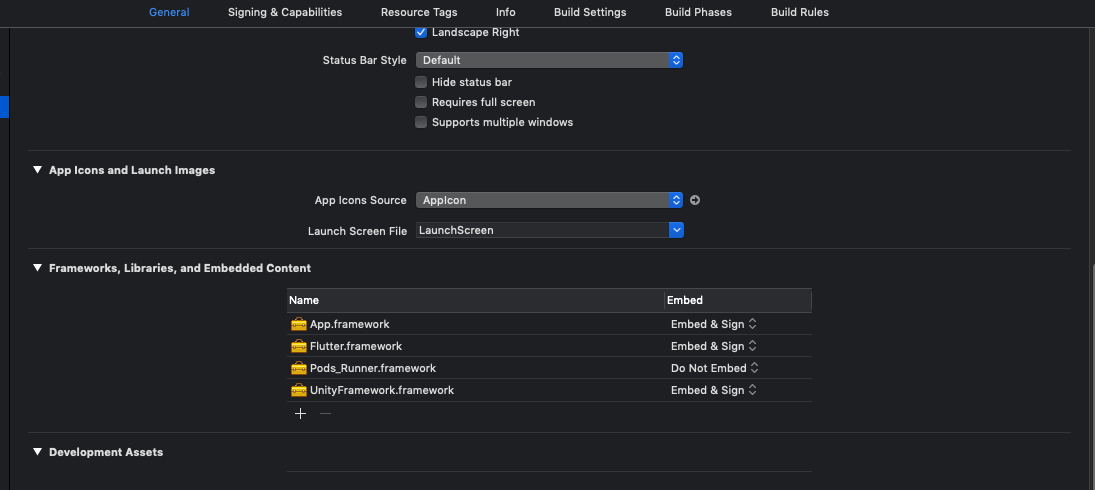Click the Status Bar Style label
Screen dimensions: 1095x490
(x=365, y=60)
